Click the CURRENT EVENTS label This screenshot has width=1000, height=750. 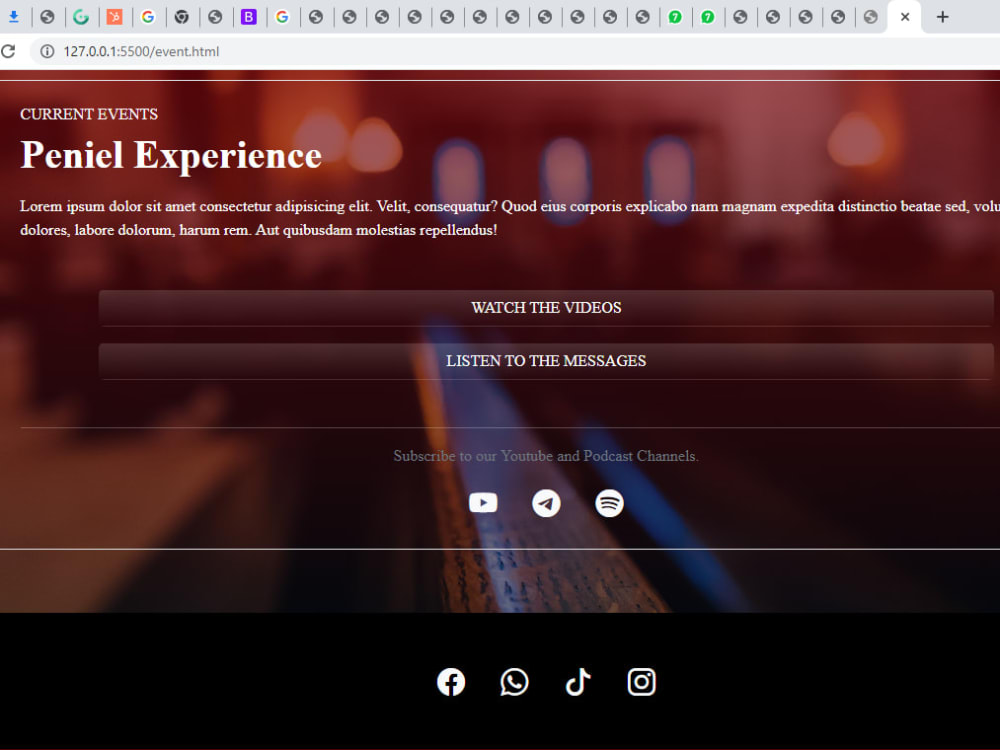(89, 114)
